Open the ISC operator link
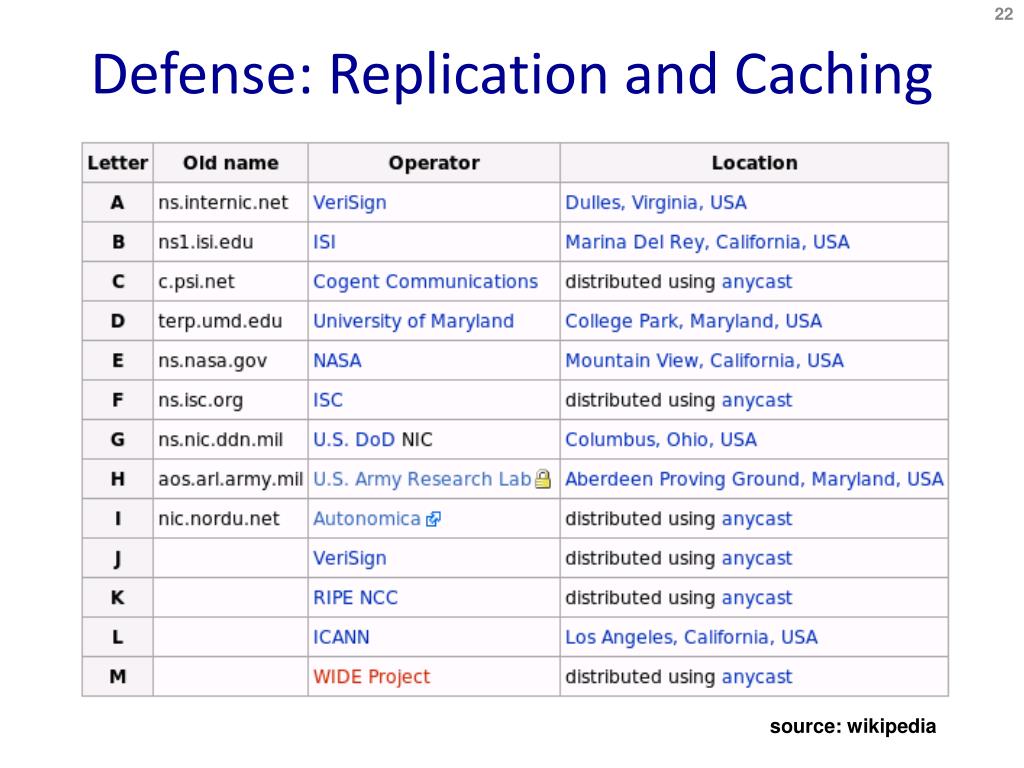Screen dimensions: 1024x768 tap(328, 400)
